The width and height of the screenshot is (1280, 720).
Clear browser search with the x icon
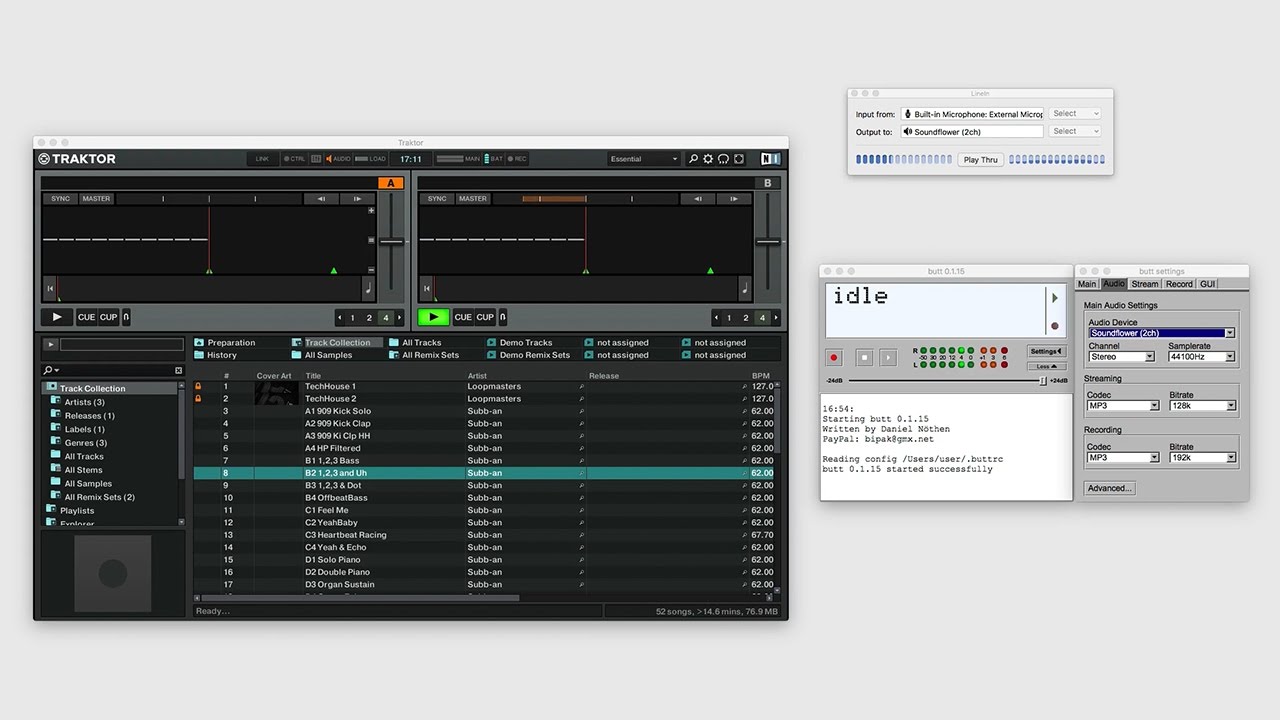pos(179,370)
